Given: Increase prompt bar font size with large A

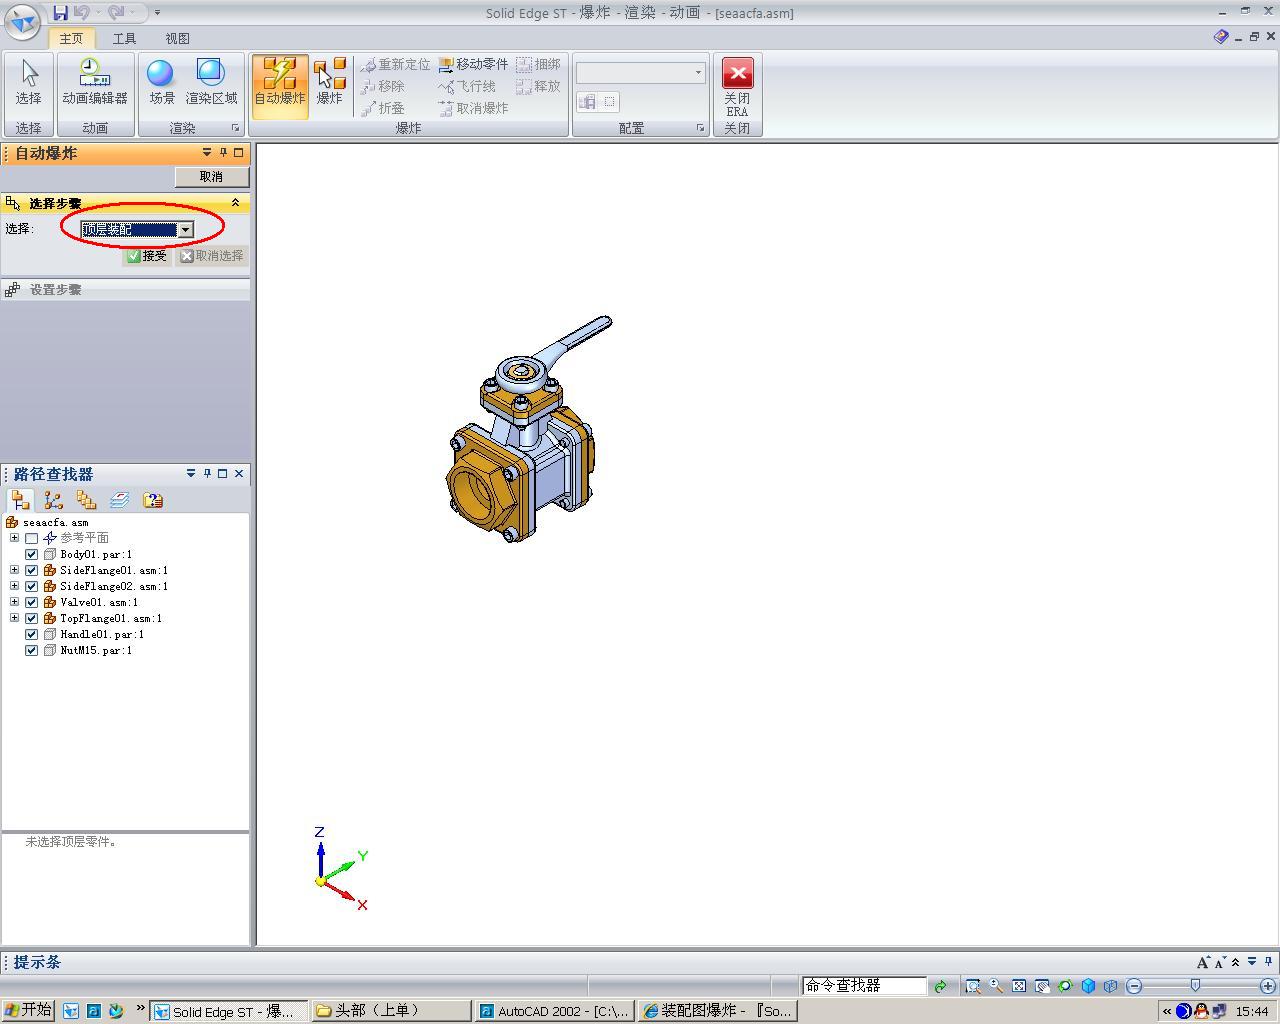Looking at the screenshot, I should pyautogui.click(x=1203, y=962).
